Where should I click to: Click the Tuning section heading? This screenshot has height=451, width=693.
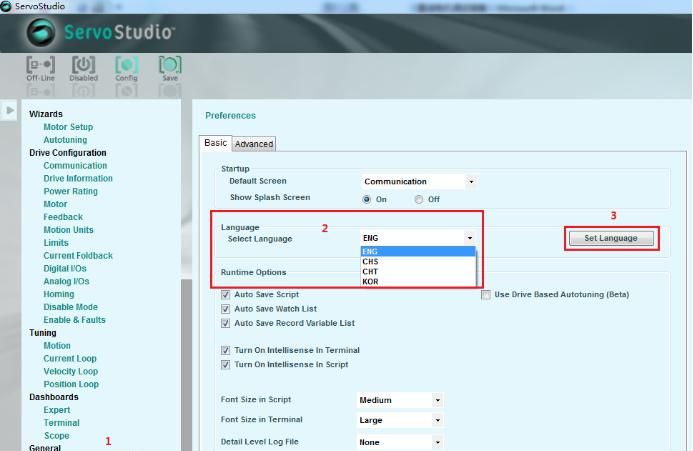pyautogui.click(x=42, y=333)
